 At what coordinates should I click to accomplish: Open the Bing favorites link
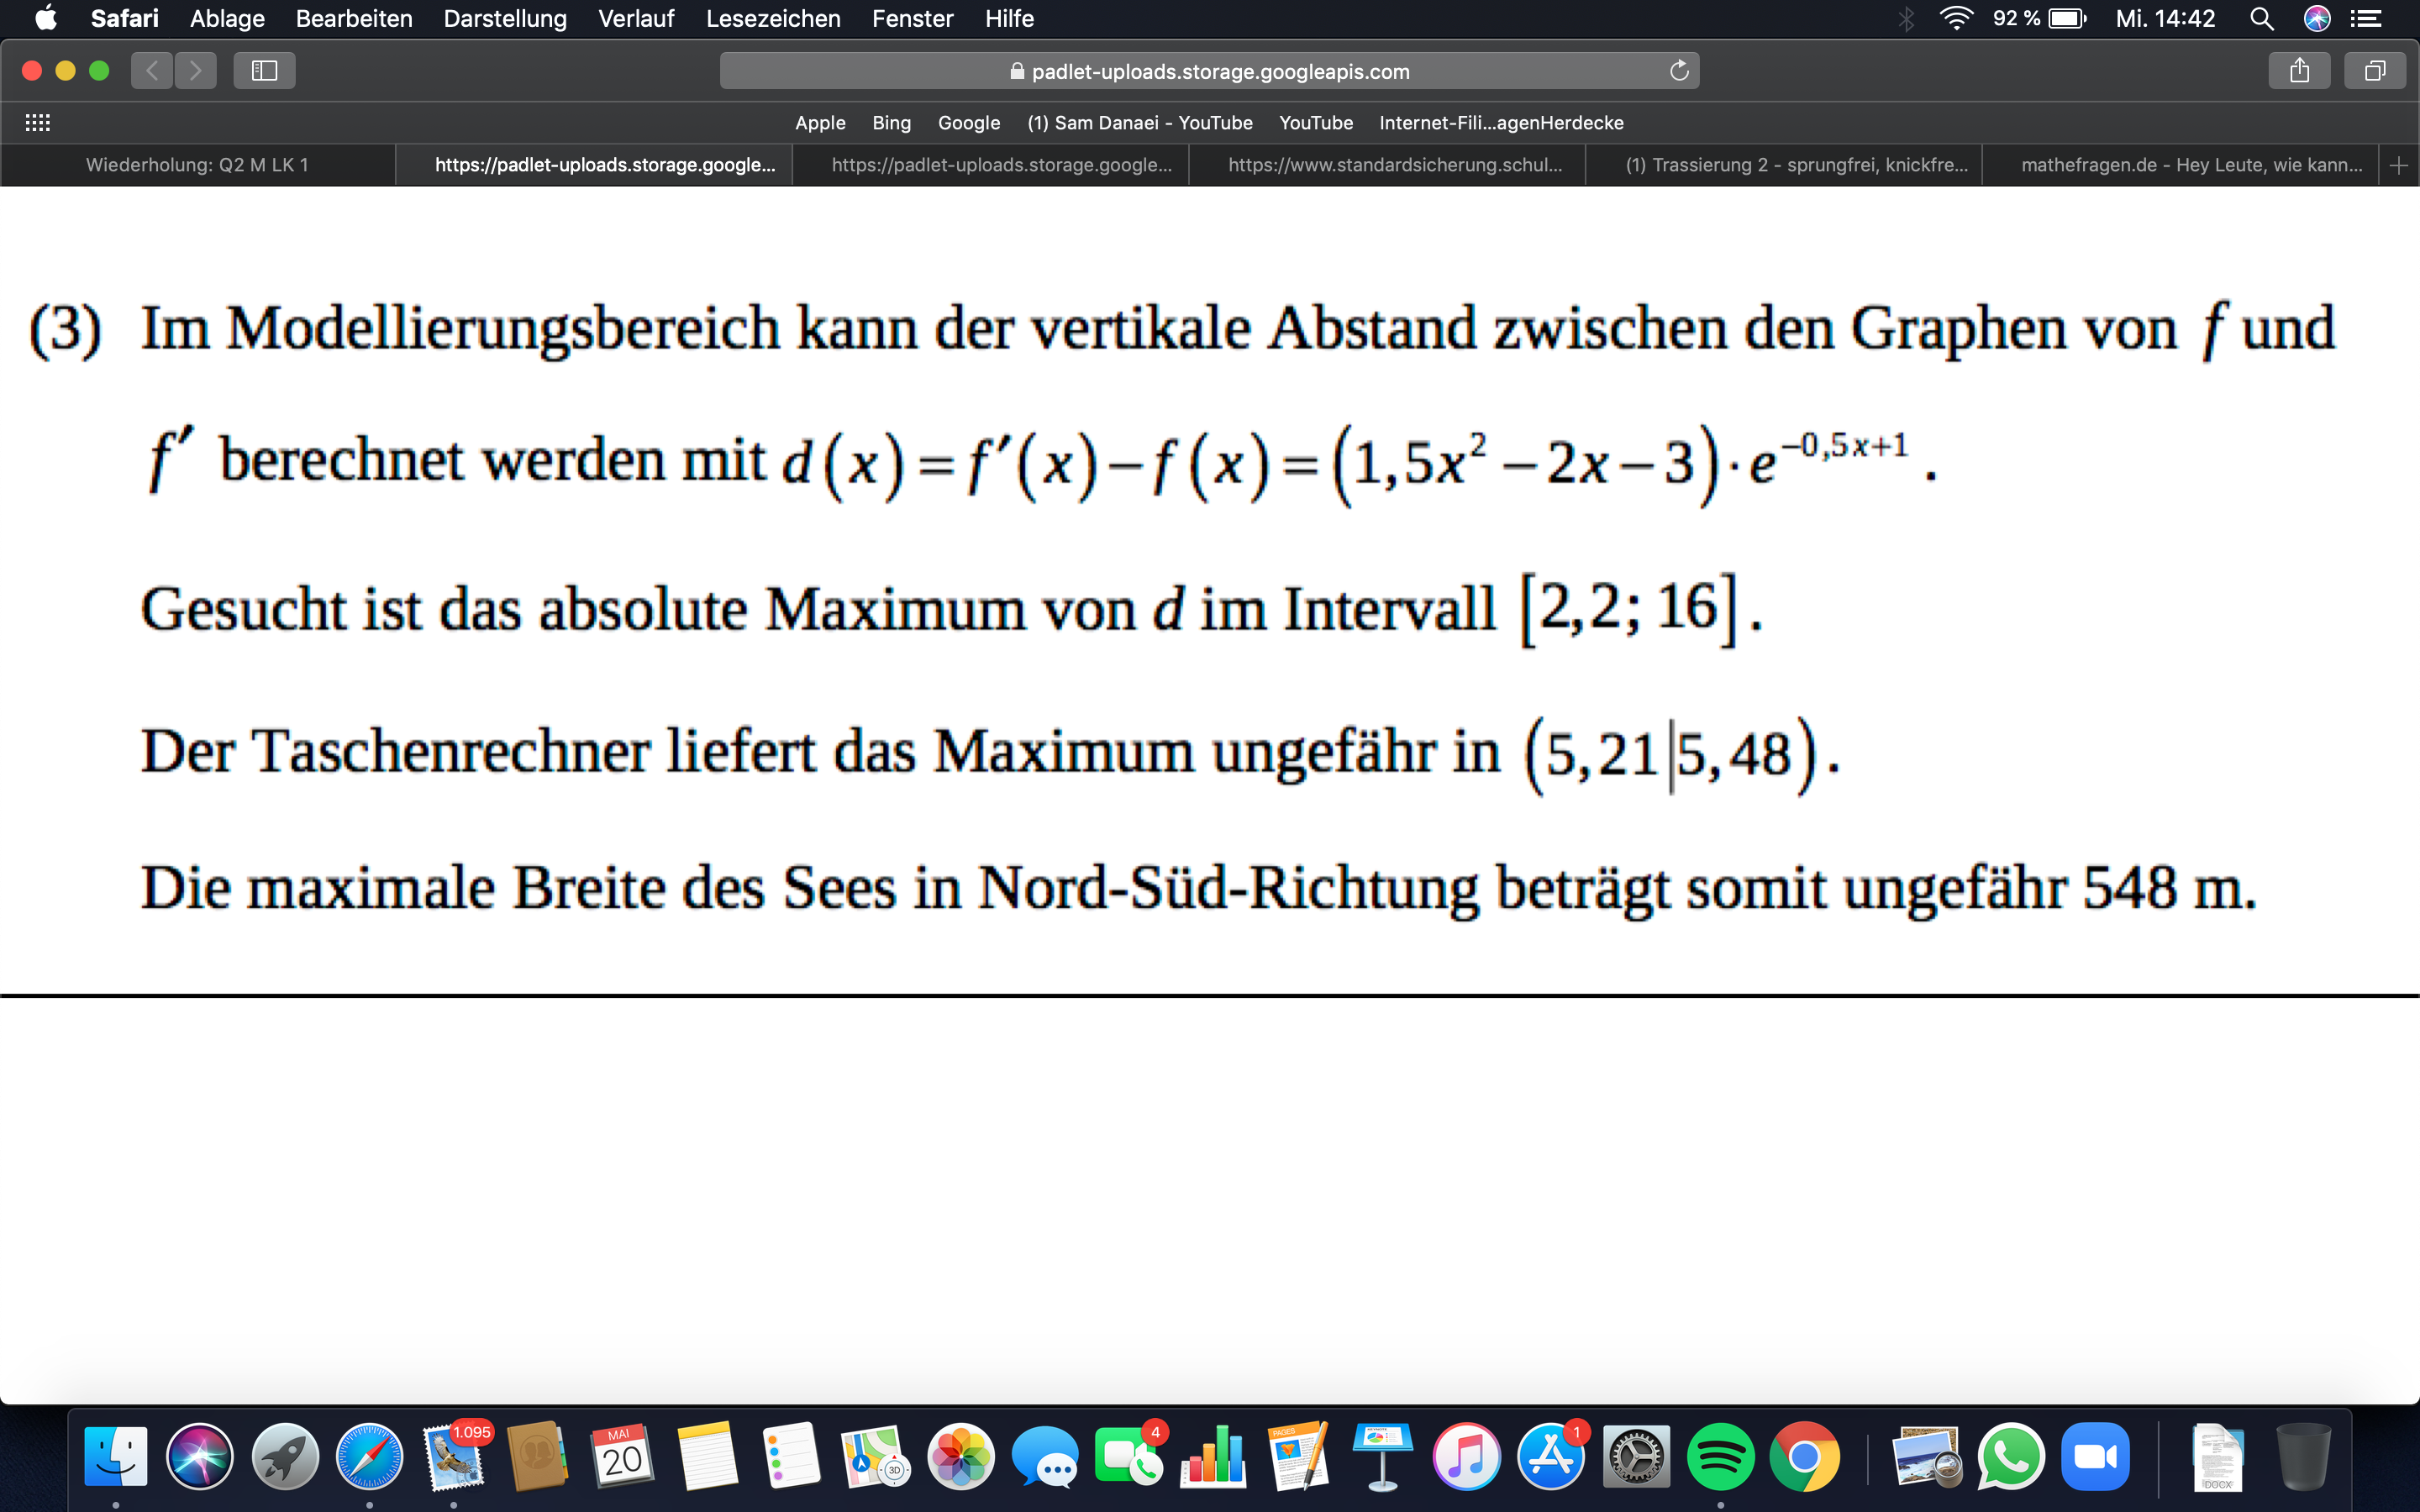(891, 123)
